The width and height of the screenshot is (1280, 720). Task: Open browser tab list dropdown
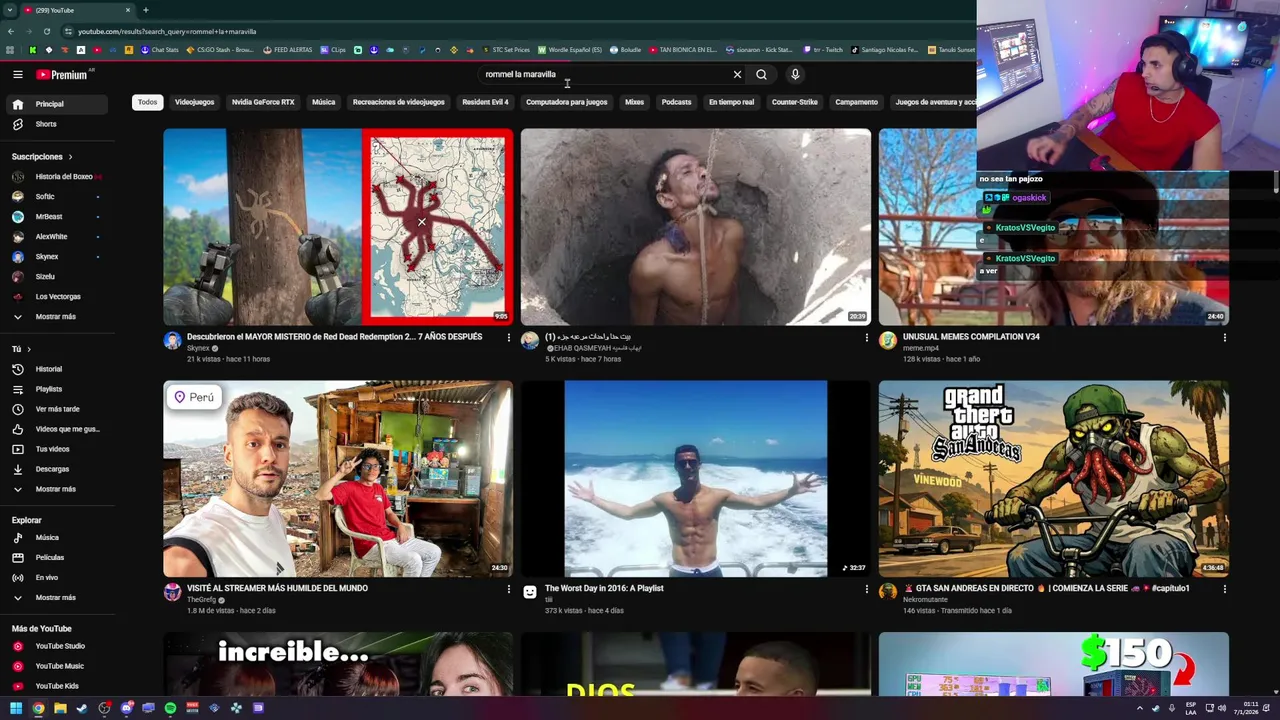click(10, 10)
